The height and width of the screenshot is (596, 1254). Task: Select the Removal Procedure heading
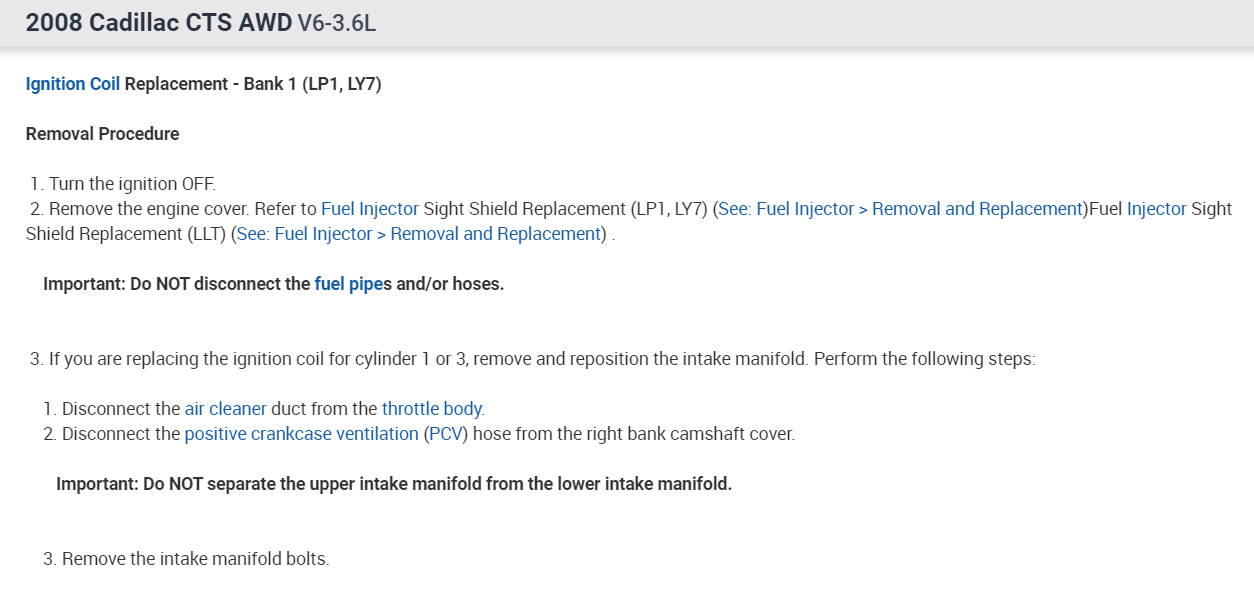click(x=102, y=134)
